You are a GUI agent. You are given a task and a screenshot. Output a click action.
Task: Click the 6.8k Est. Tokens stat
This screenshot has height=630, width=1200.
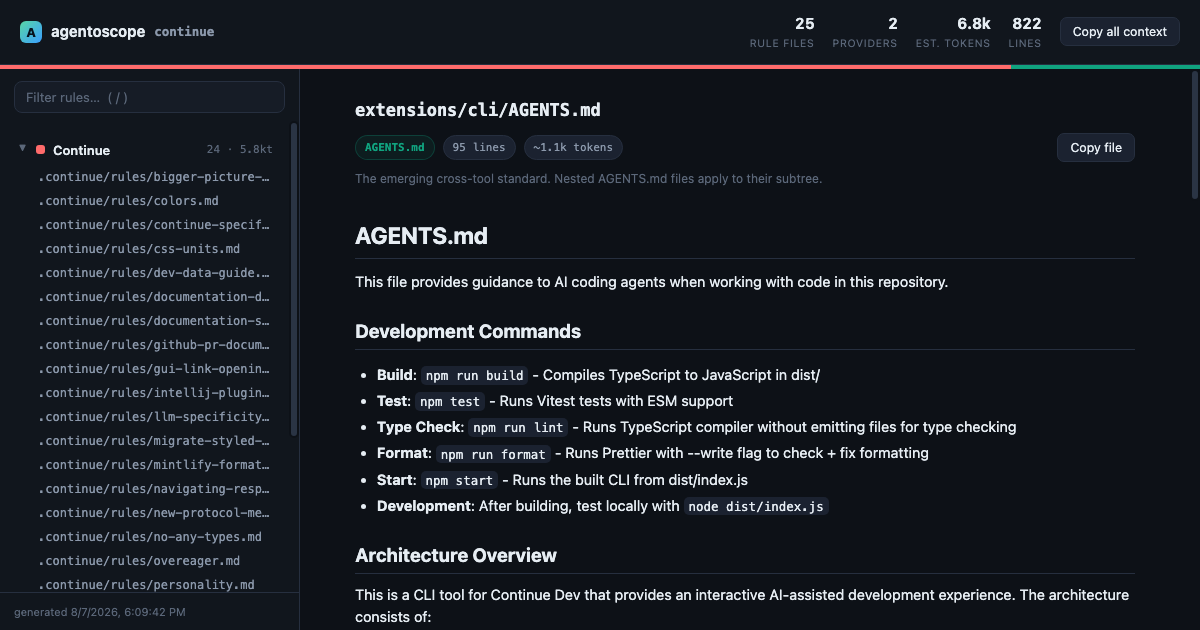[x=953, y=32]
